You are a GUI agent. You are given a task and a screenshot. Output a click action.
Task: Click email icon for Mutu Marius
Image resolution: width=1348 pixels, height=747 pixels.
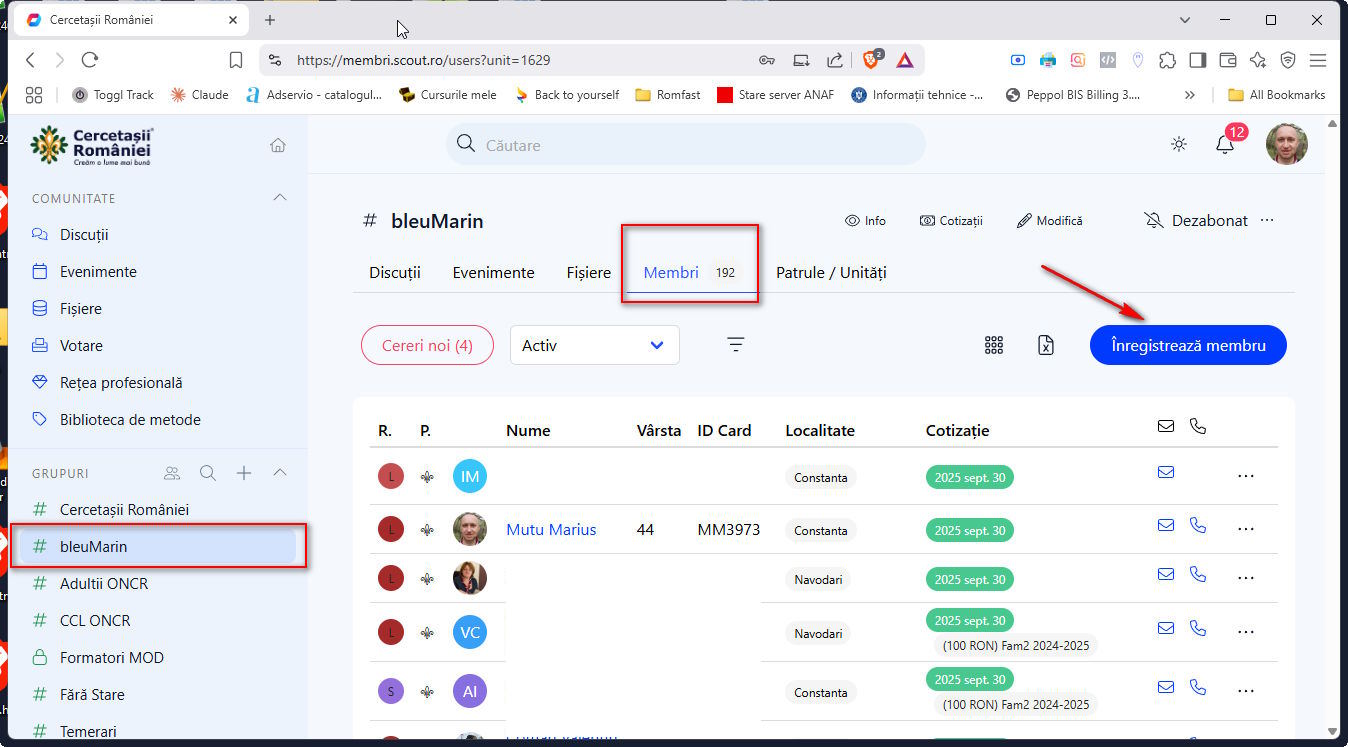(x=1166, y=525)
